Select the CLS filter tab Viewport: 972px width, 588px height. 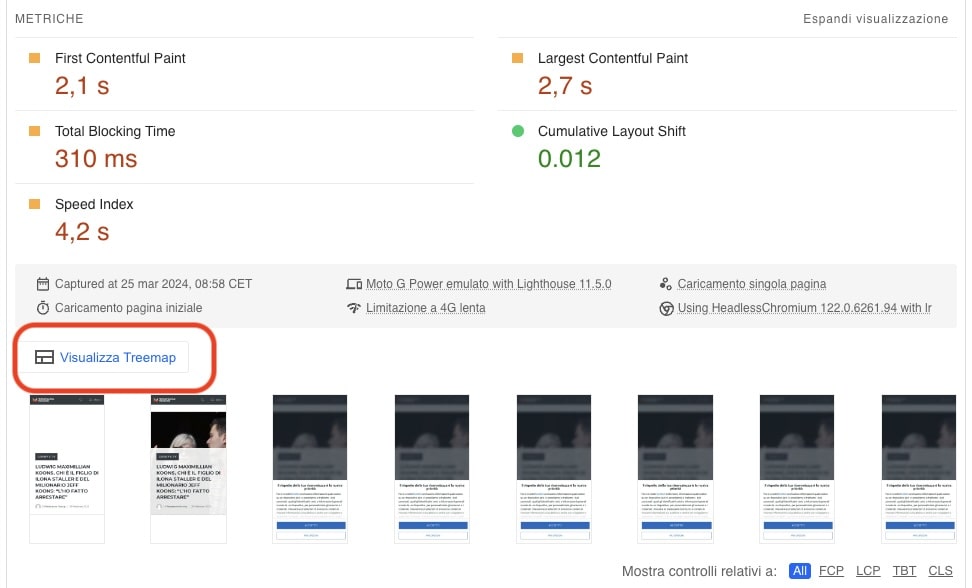(x=940, y=571)
